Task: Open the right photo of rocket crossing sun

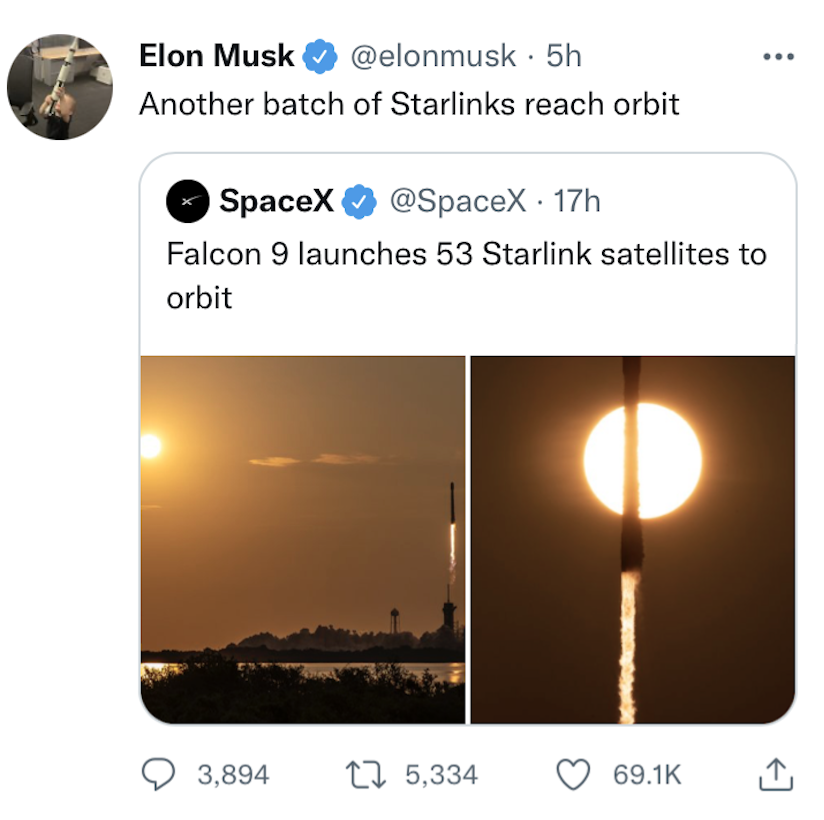Action: 633,539
